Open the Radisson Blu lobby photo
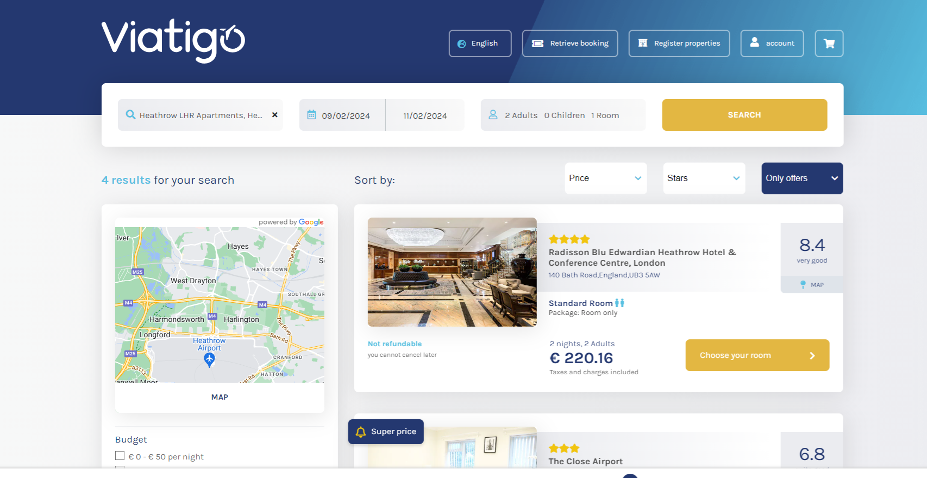This screenshot has width=928, height=478. tap(452, 272)
